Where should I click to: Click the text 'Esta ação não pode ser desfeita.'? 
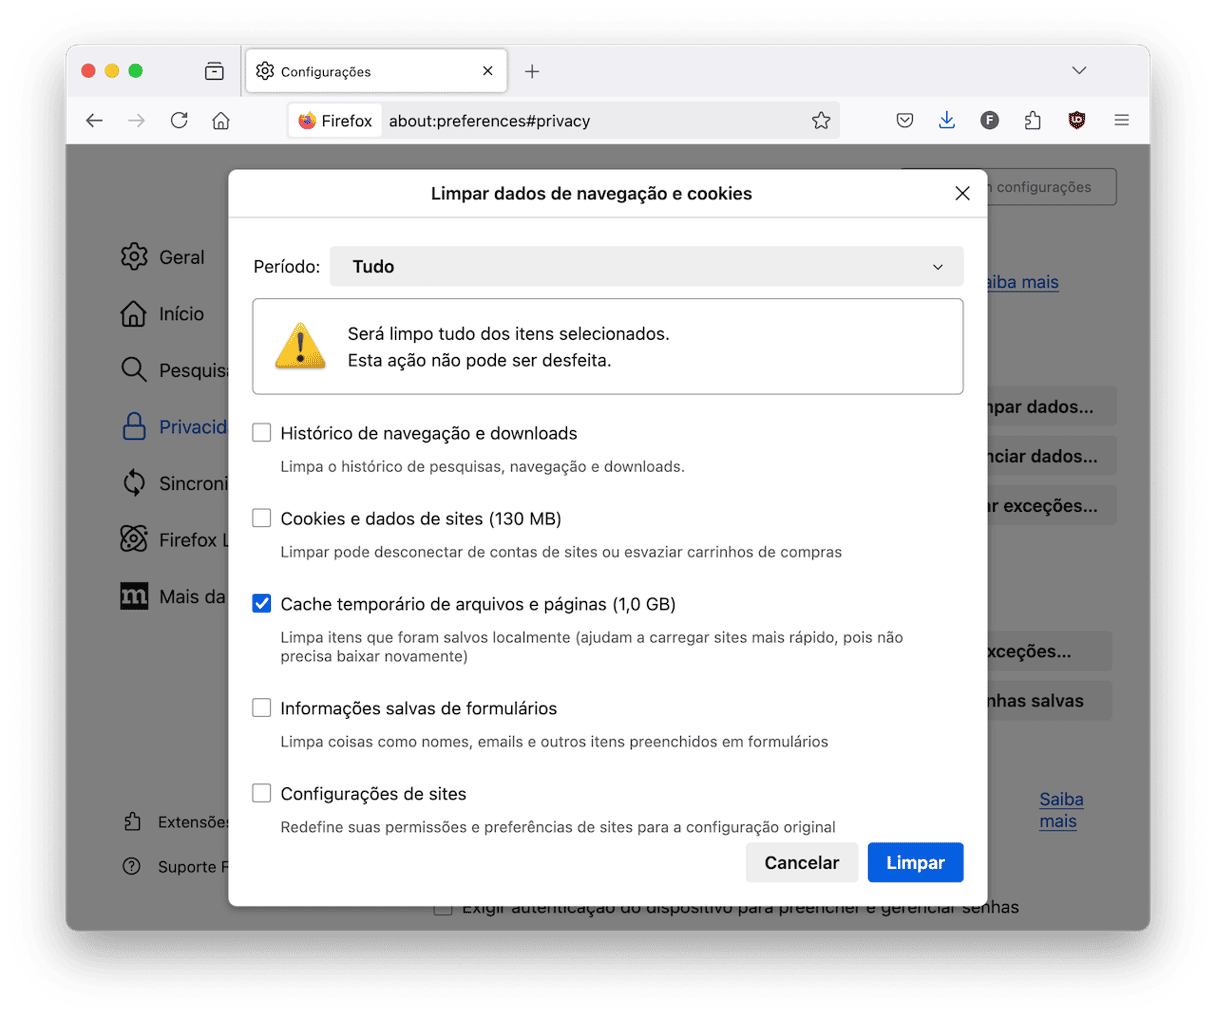point(479,360)
